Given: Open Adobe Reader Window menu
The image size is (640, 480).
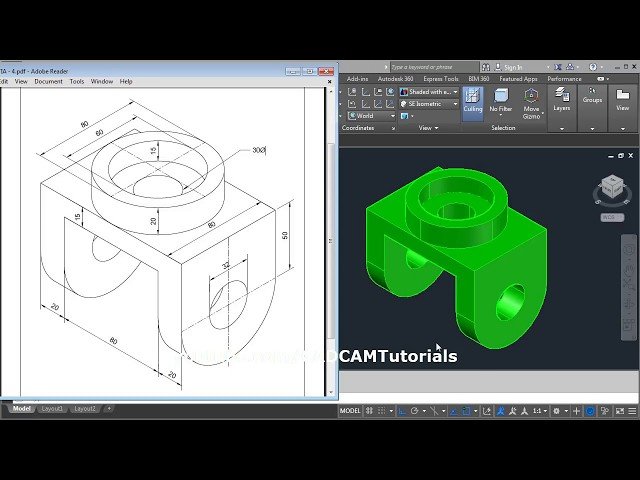Looking at the screenshot, I should click(102, 82).
